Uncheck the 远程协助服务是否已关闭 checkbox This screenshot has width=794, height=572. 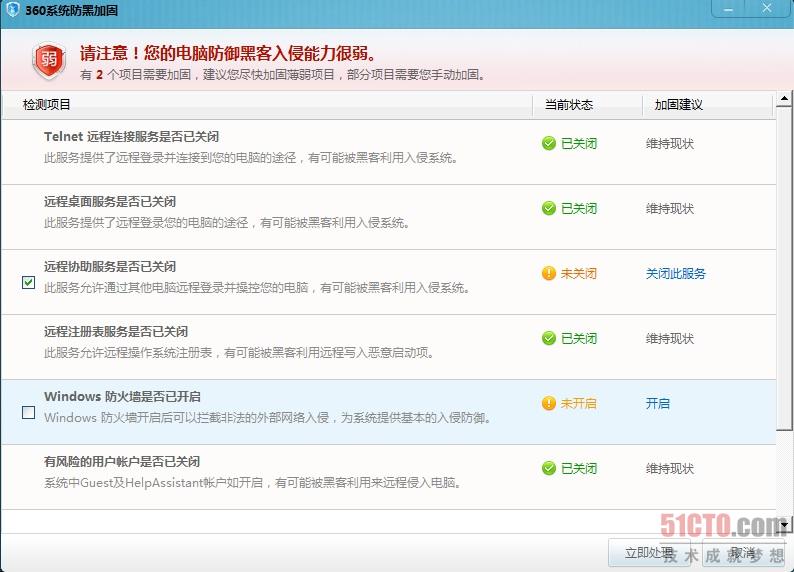point(29,282)
